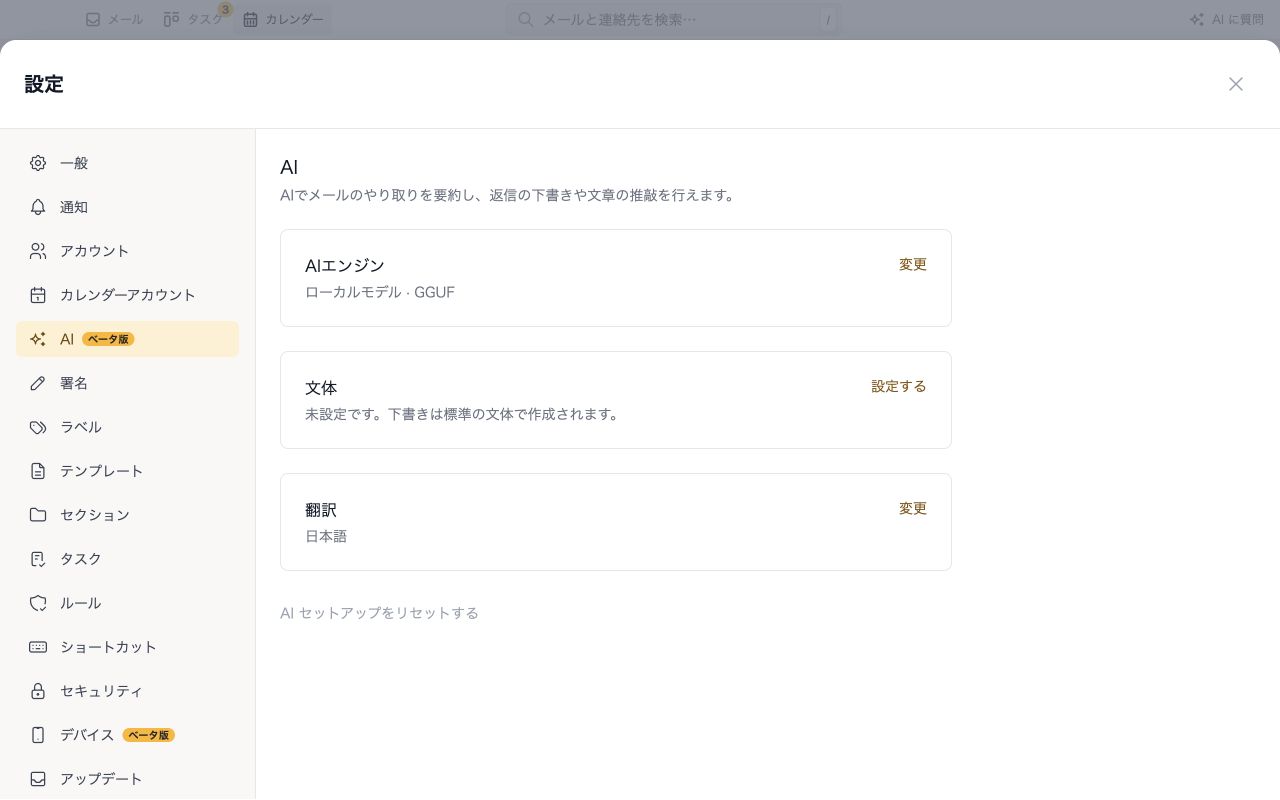Select カレンダーアカウント in the sidebar
Viewport: 1280px width, 800px height.
click(127, 295)
